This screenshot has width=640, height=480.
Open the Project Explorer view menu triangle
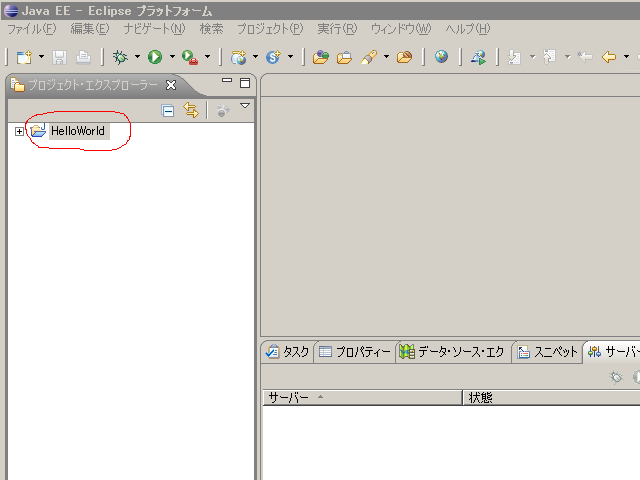(x=245, y=106)
